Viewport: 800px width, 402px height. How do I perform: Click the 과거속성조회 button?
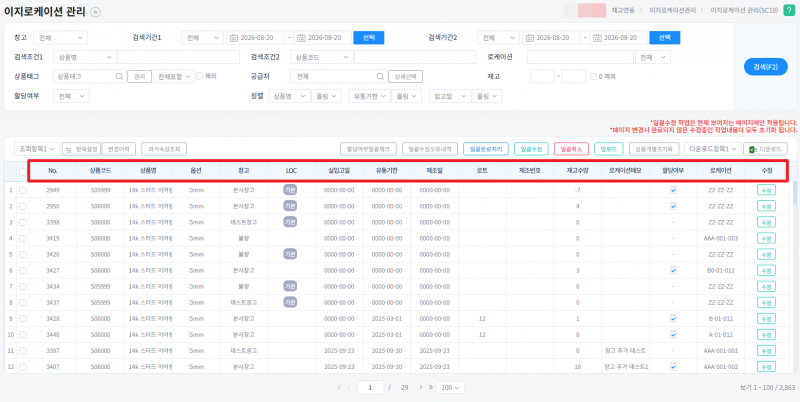coord(164,148)
